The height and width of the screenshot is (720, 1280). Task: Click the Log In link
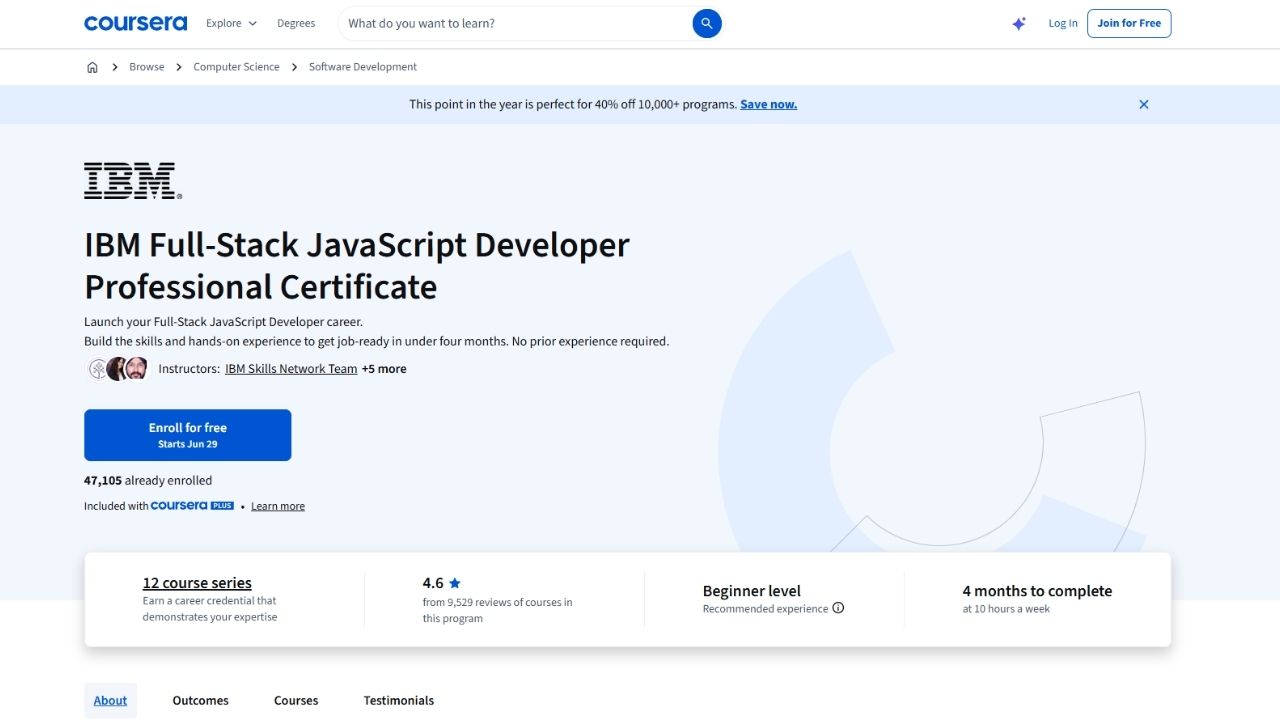pyautogui.click(x=1063, y=23)
